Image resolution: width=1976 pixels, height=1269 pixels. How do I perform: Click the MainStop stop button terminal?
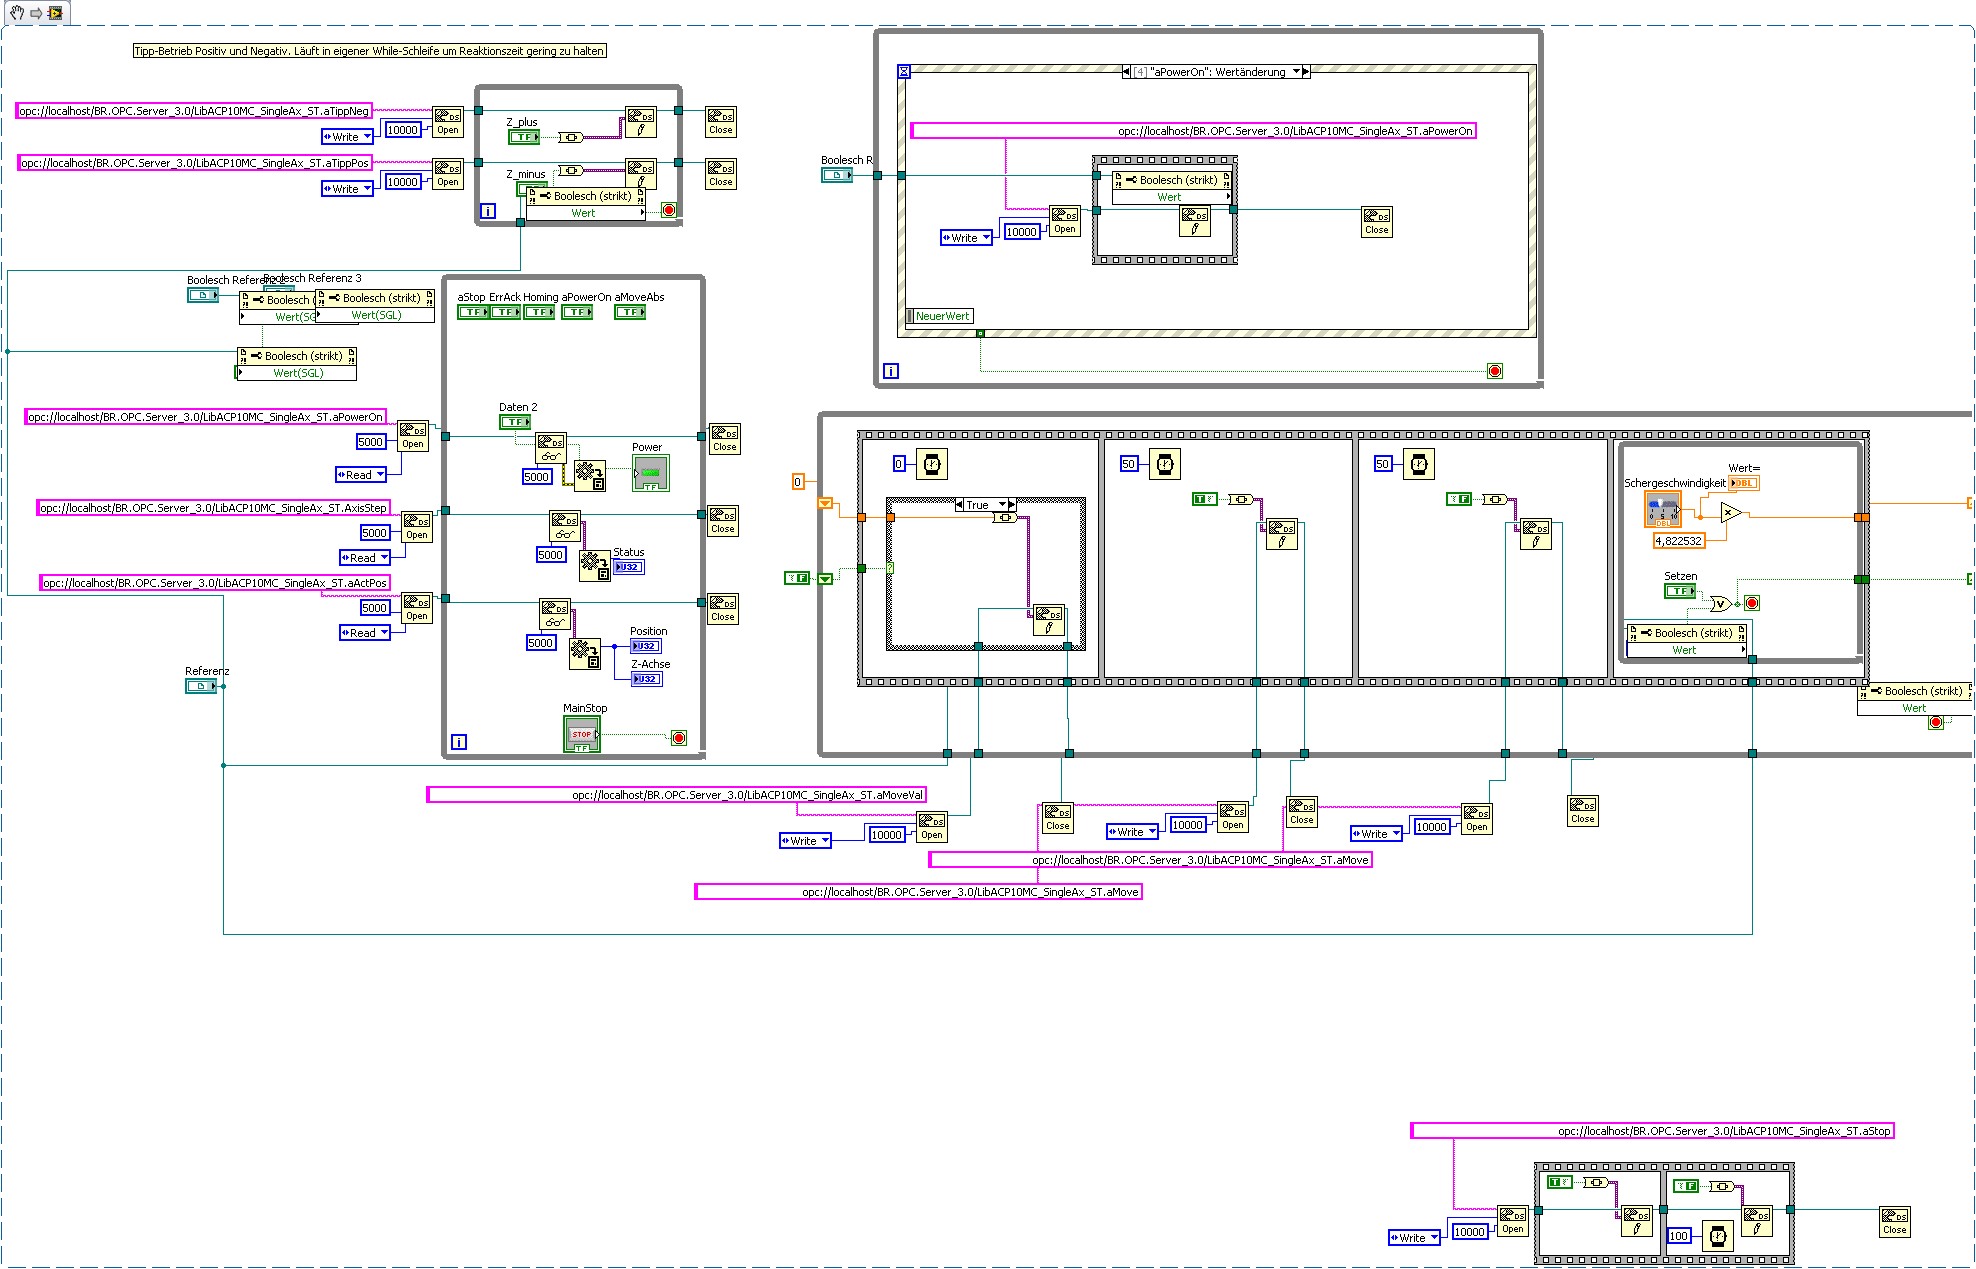tap(581, 735)
